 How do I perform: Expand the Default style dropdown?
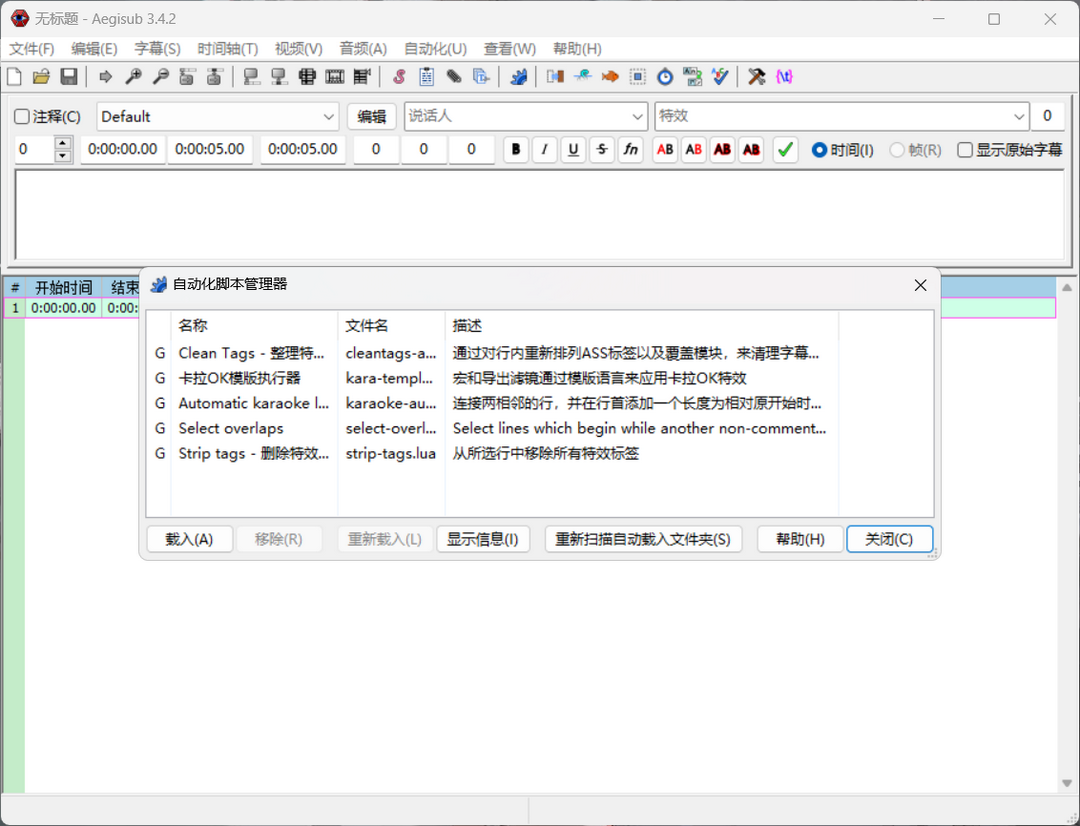click(329, 117)
